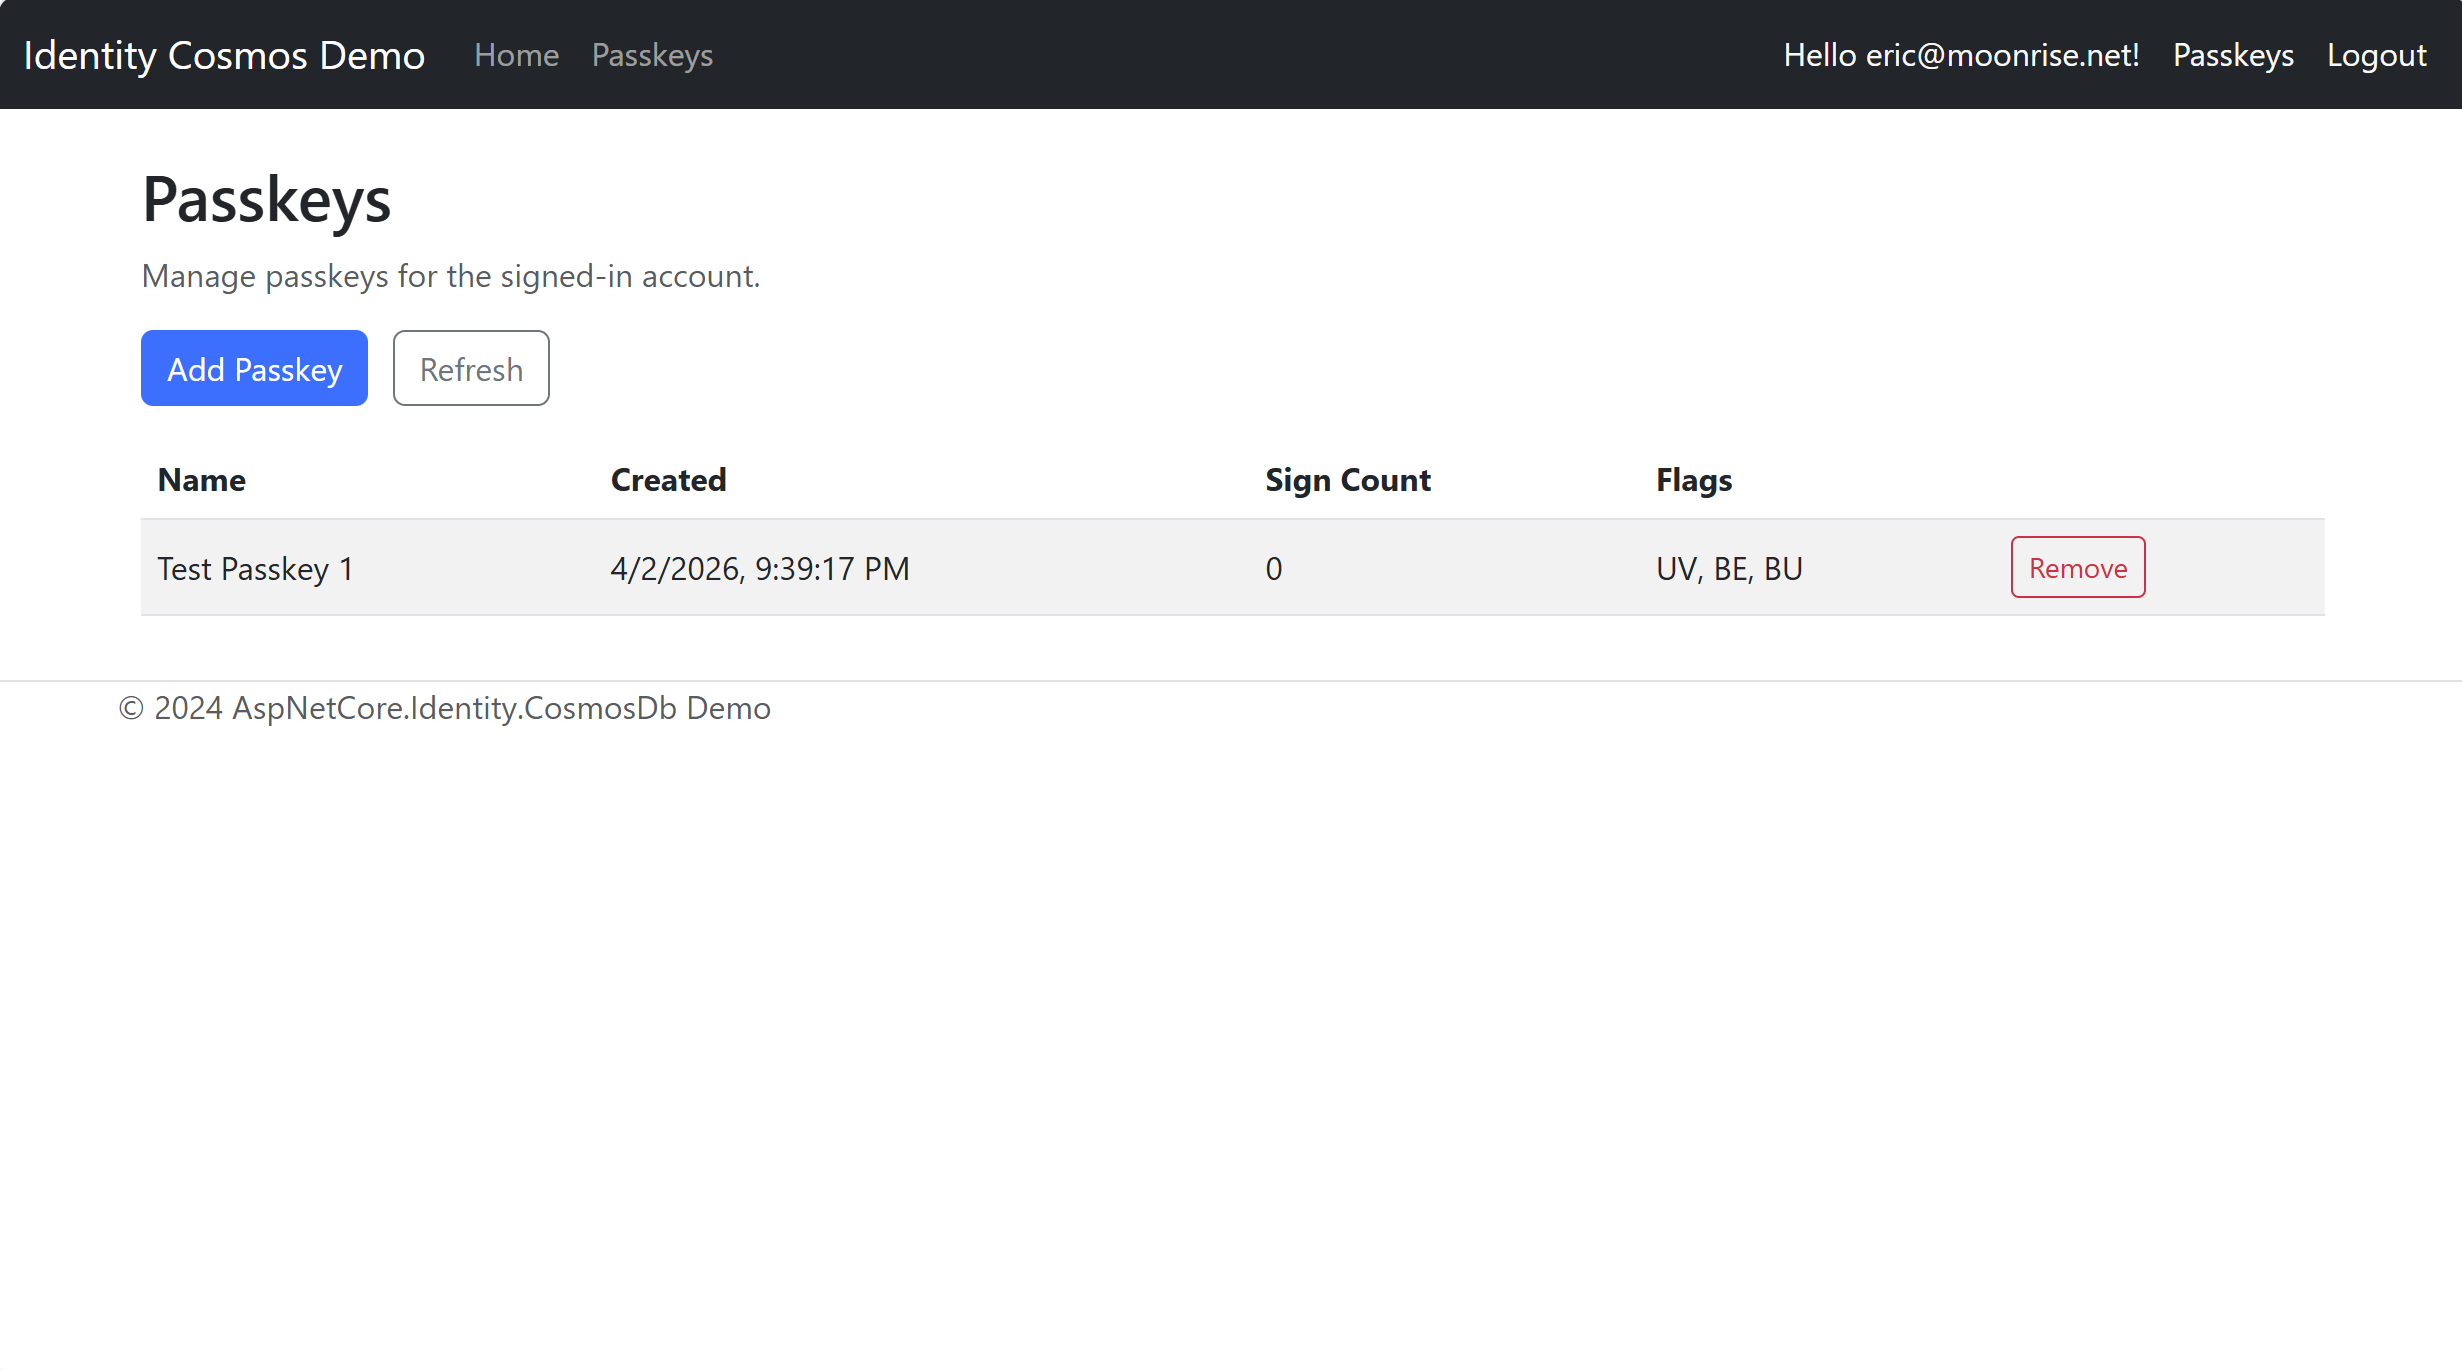The height and width of the screenshot is (1370, 2462).
Task: Click the Refresh button
Action: [470, 368]
